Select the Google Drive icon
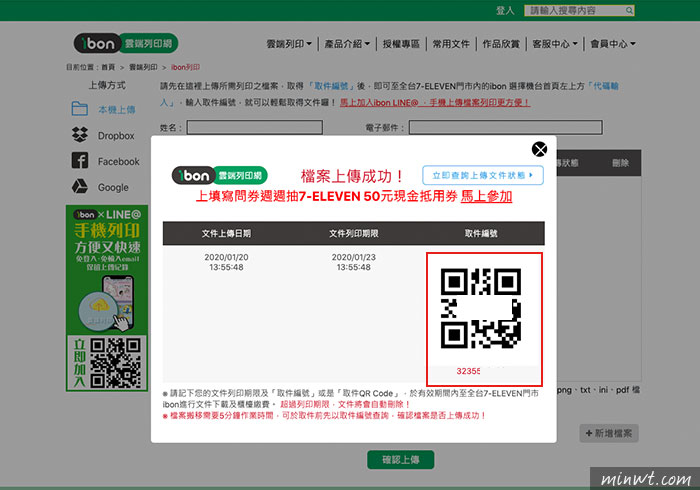Viewport: 700px width, 490px height. point(79,187)
